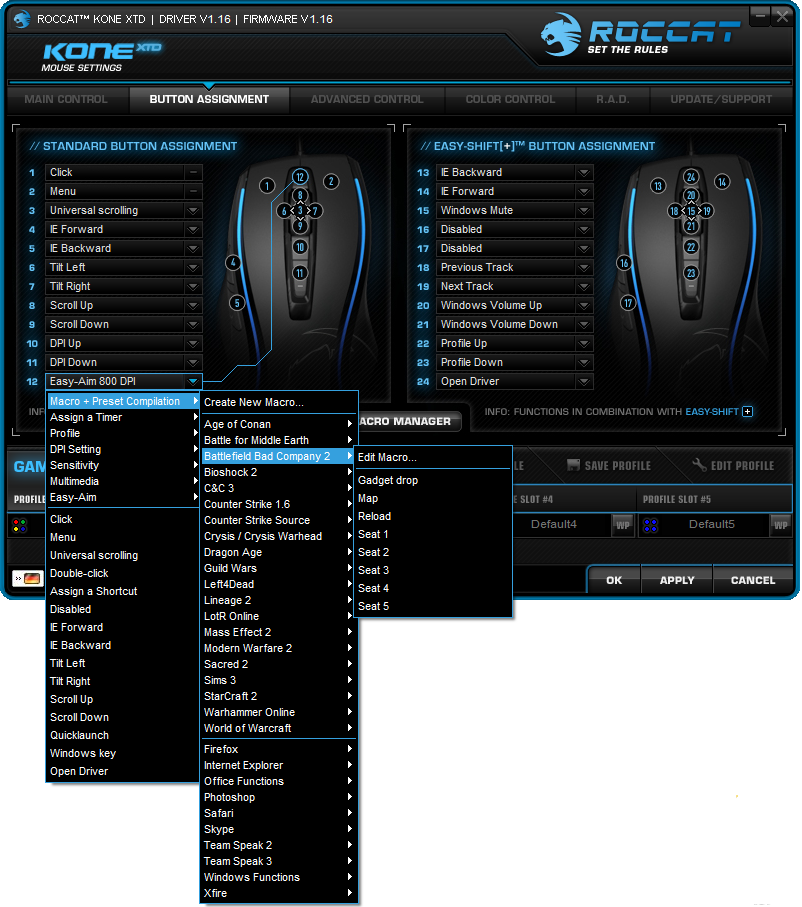Viewport: 802px width, 907px height.
Task: Click marker 16 on Easy-Shift mouse diagram
Action: tap(624, 263)
